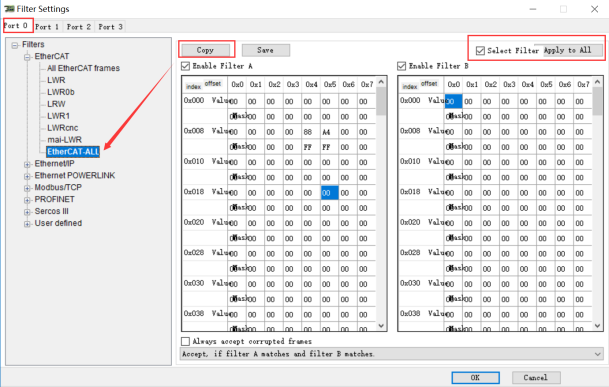Select the LWR0b filter entry

coord(61,92)
